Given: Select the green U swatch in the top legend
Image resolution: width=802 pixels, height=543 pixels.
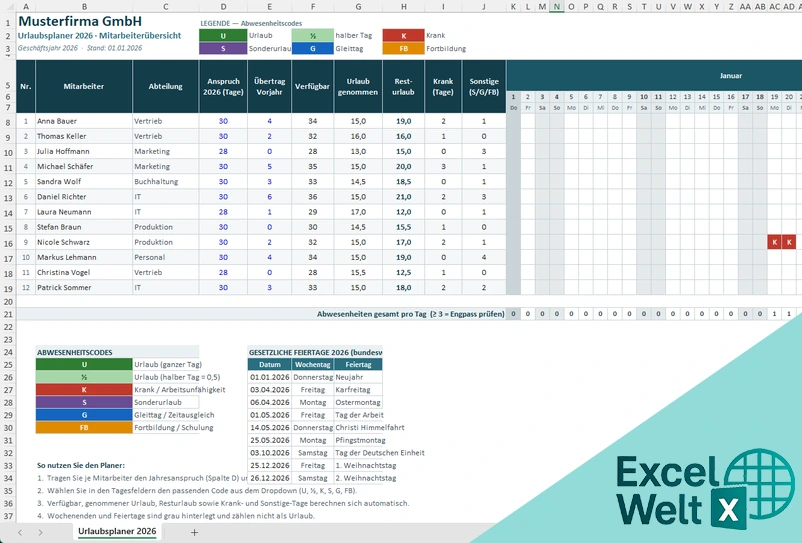Looking at the screenshot, I should click(223, 35).
